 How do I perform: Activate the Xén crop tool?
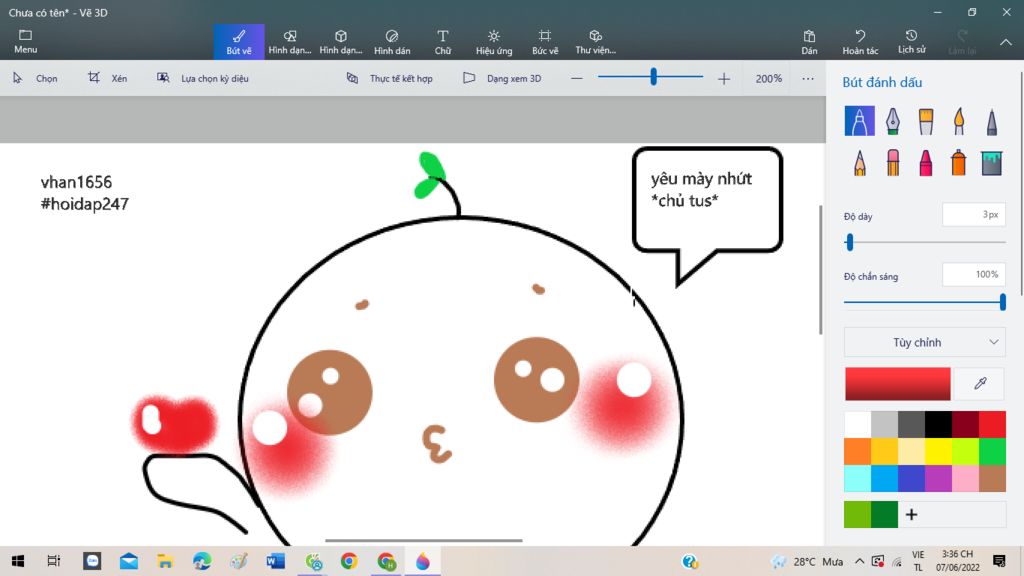(108, 78)
